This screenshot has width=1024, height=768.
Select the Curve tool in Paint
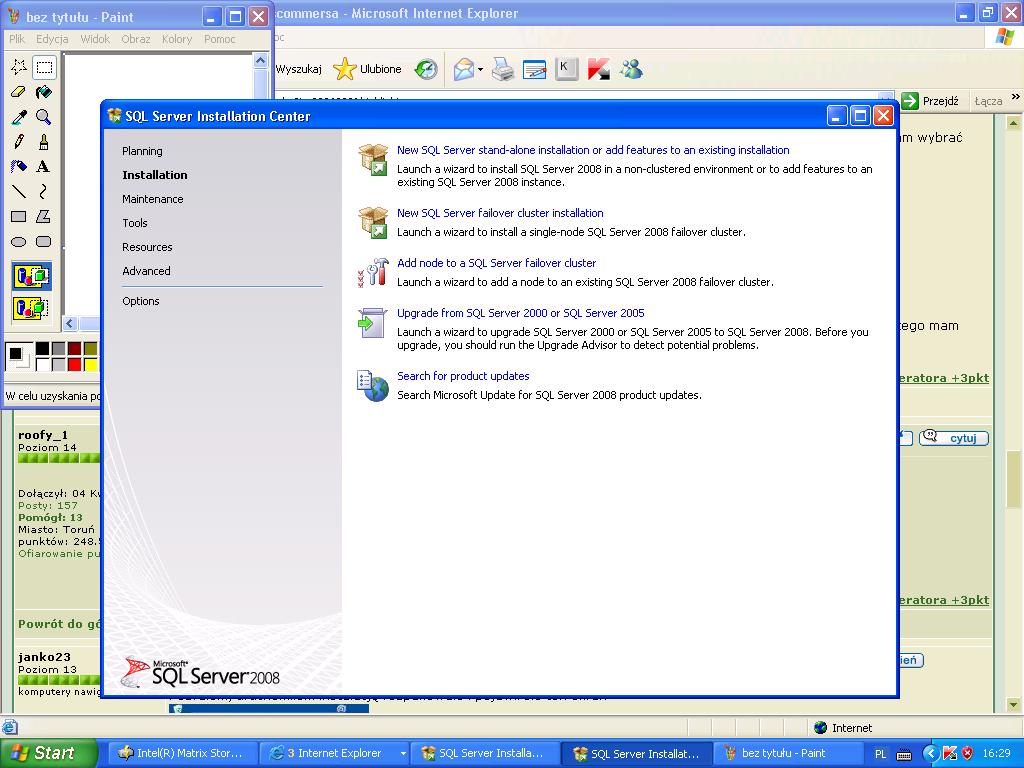(44, 191)
